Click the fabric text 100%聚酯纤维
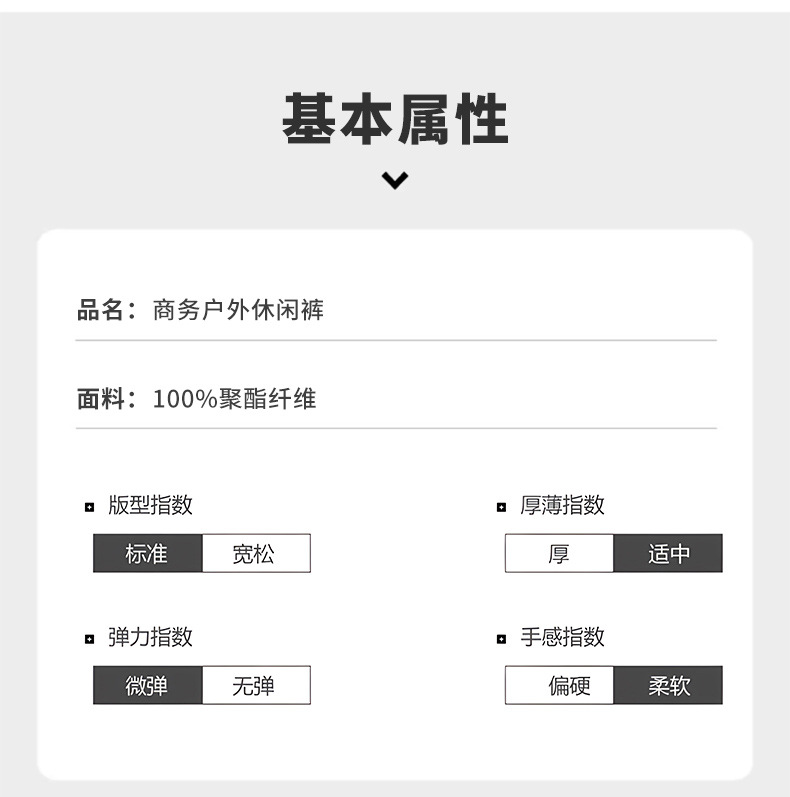The height and width of the screenshot is (797, 790). pyautogui.click(x=234, y=399)
